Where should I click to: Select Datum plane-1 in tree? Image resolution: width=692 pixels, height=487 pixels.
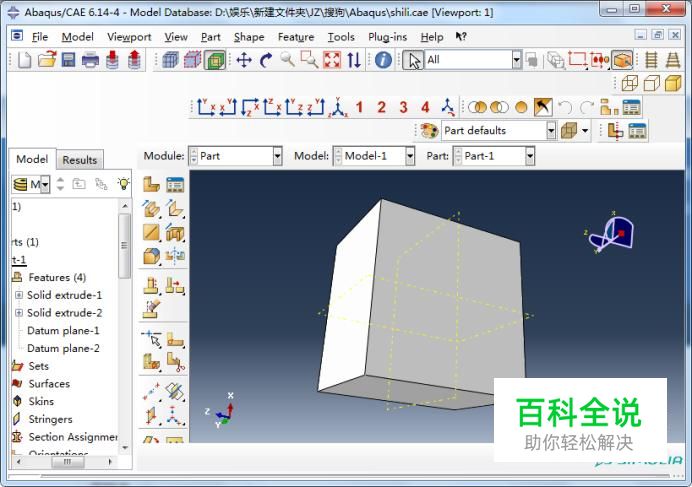[x=63, y=330]
